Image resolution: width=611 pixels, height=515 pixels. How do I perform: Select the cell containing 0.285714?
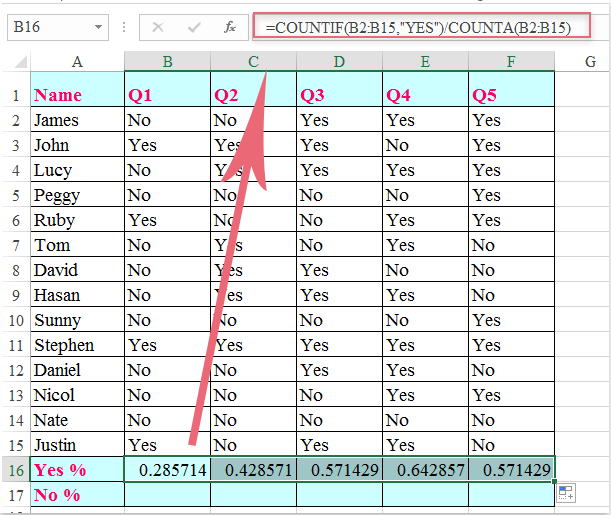[167, 469]
